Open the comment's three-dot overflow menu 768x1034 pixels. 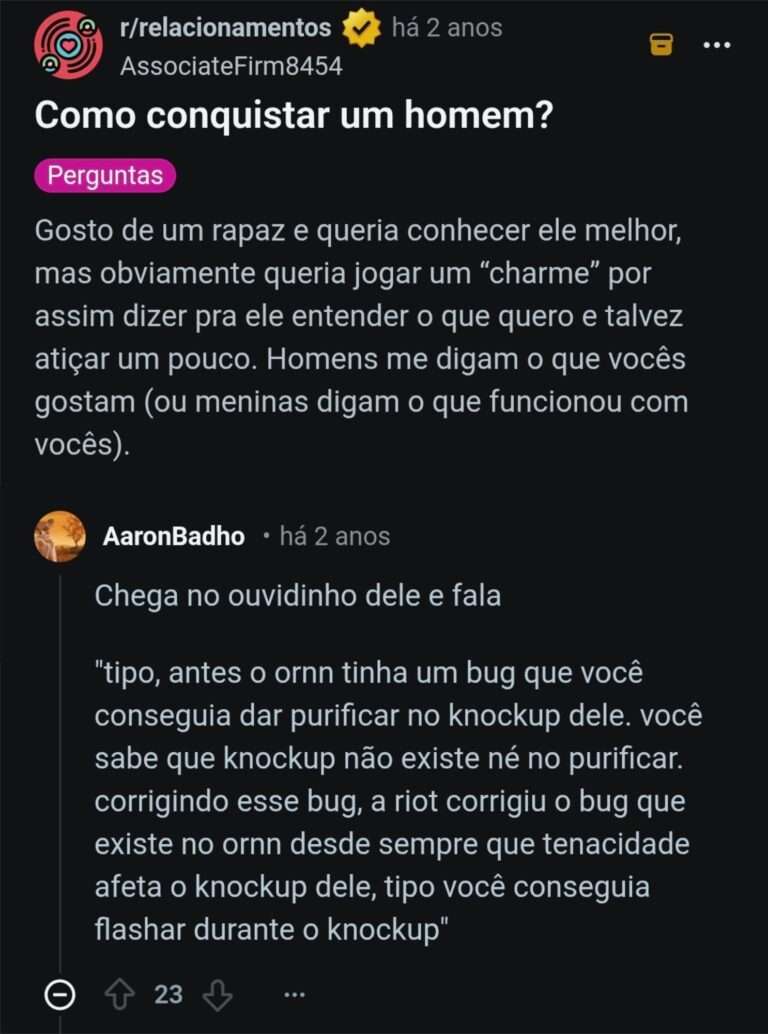294,994
